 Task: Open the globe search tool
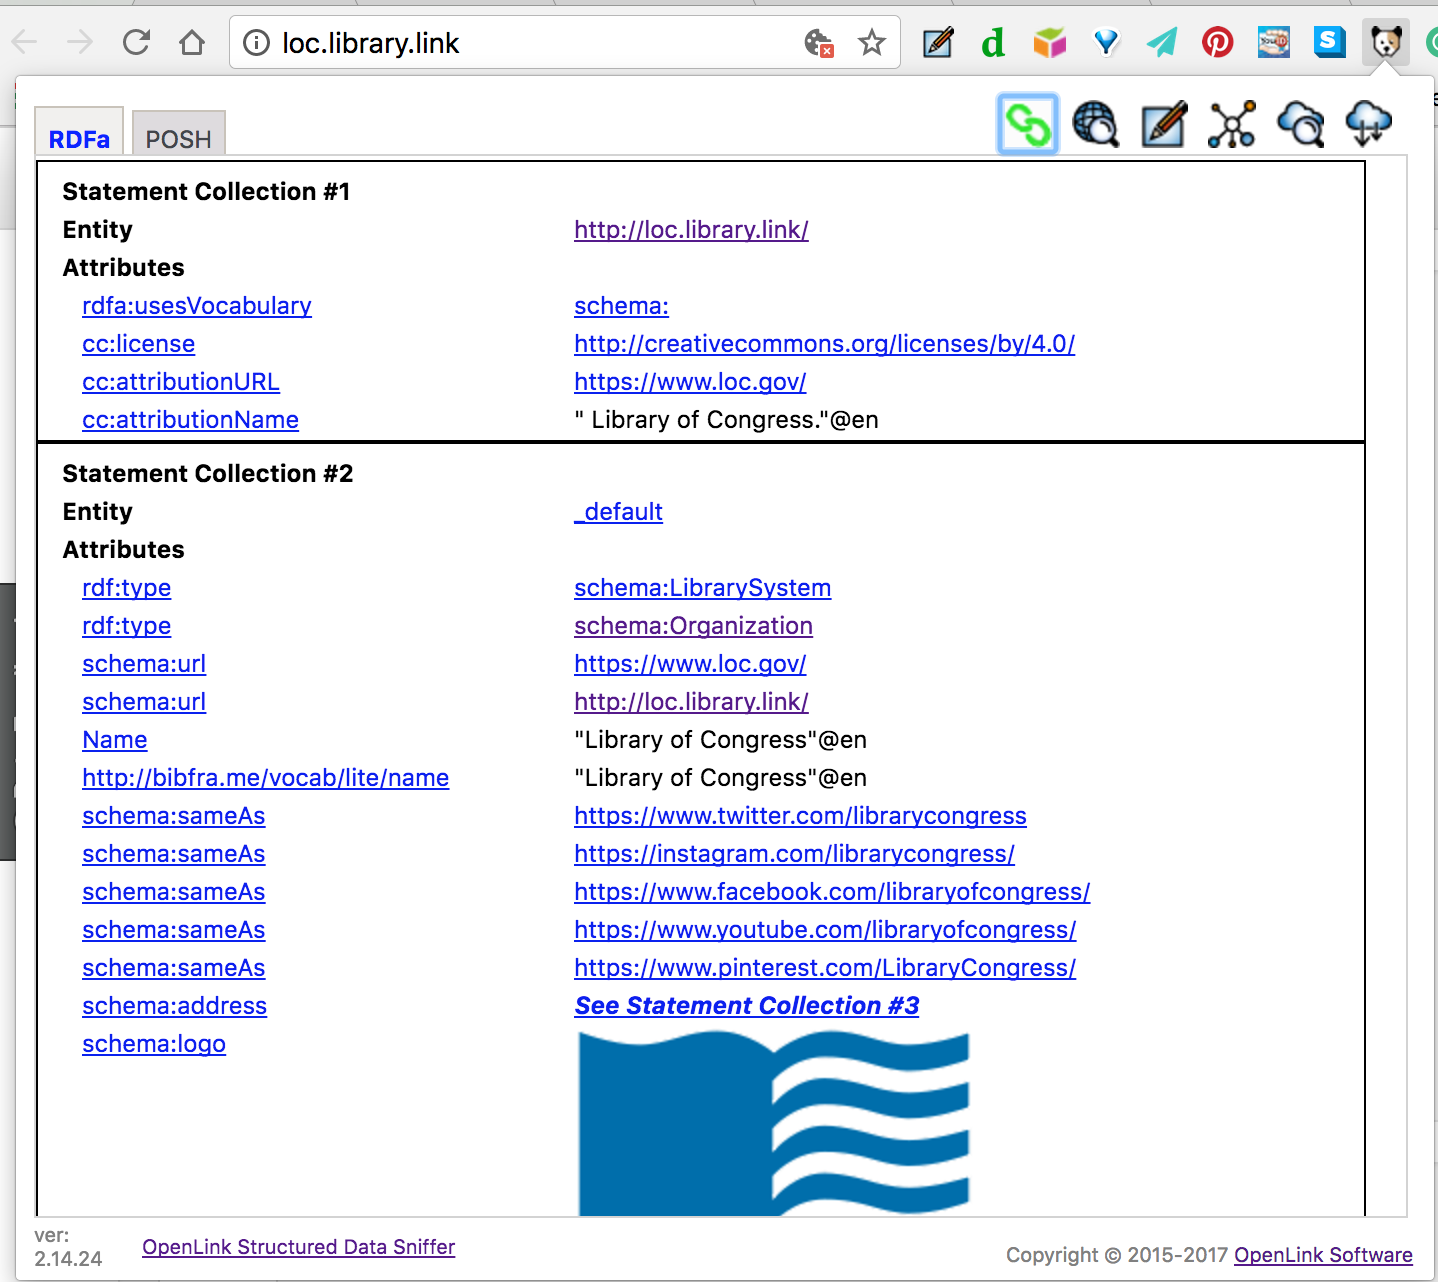1096,123
